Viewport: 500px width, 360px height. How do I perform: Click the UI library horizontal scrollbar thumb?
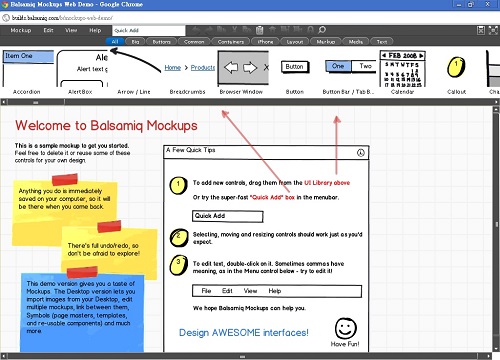point(36,102)
